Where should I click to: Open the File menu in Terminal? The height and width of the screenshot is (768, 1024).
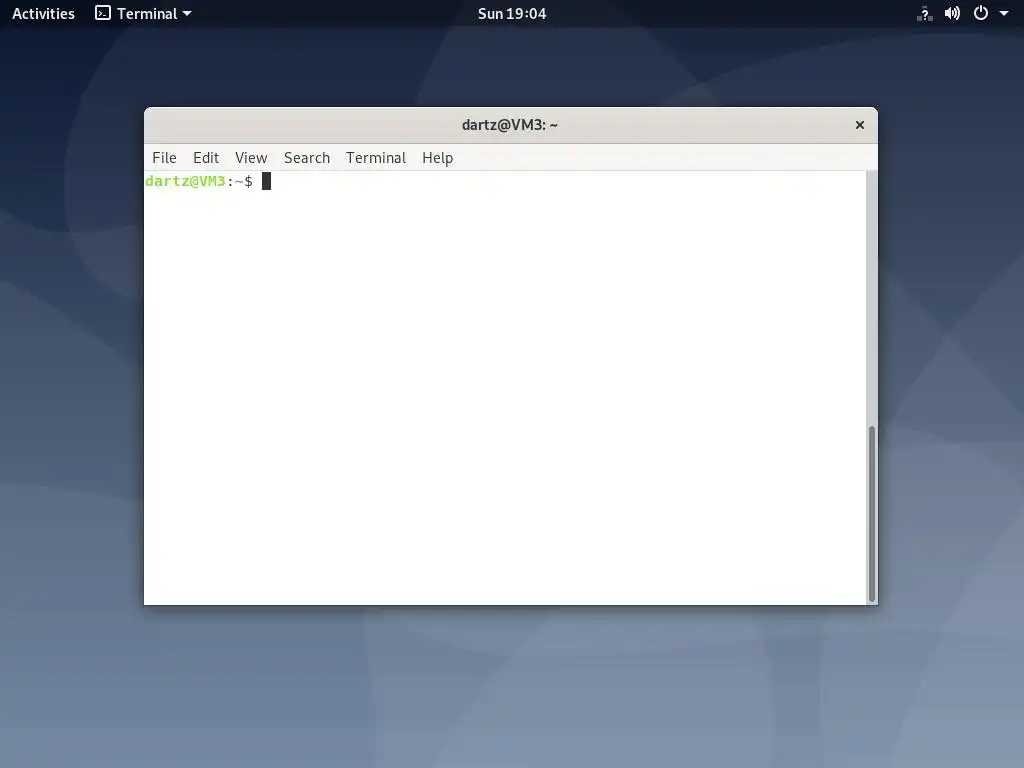click(x=164, y=157)
